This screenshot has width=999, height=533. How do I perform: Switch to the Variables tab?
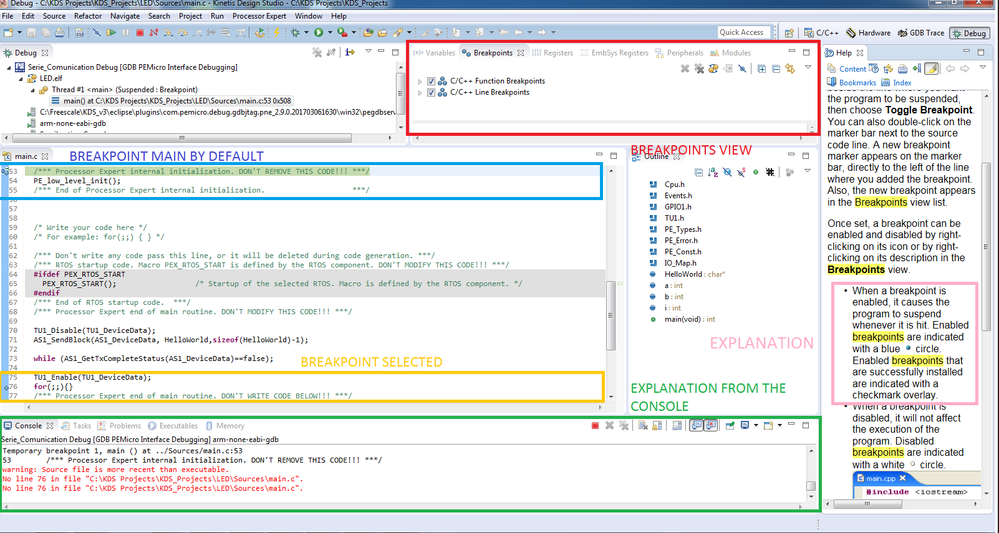[x=434, y=53]
